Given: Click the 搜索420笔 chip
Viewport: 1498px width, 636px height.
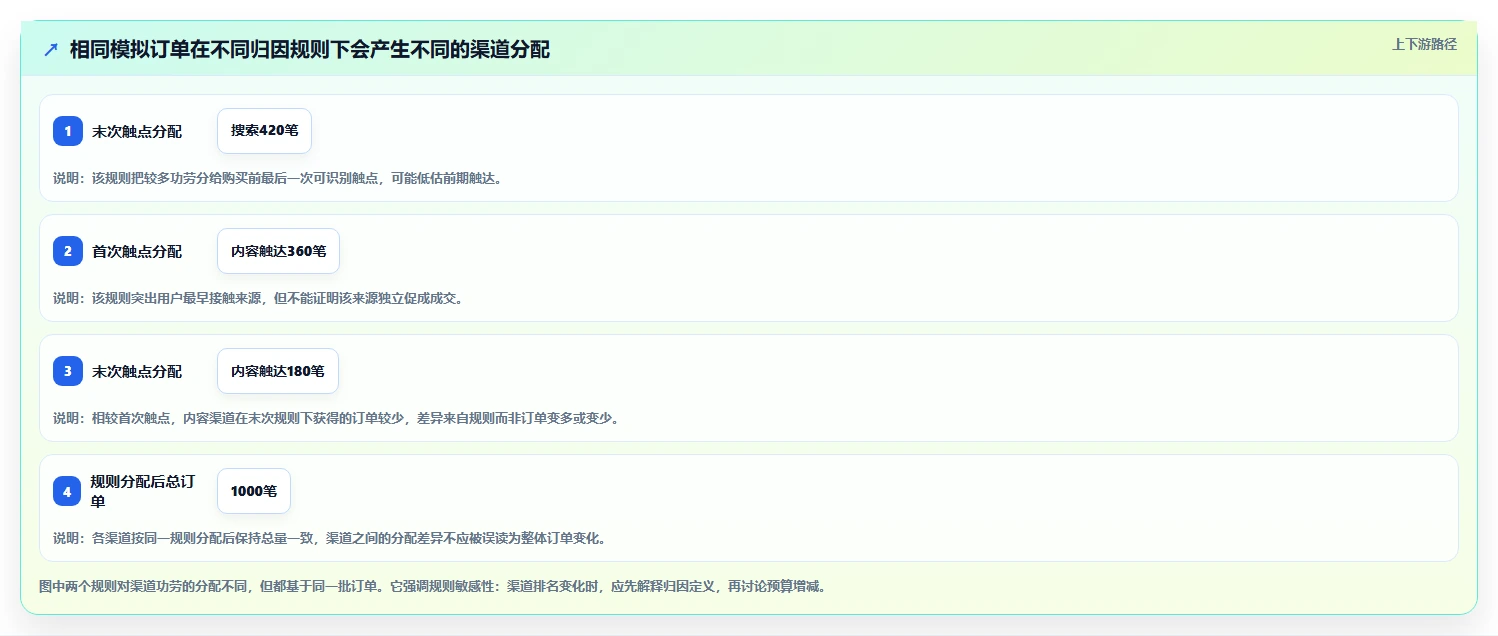Looking at the screenshot, I should tap(264, 131).
